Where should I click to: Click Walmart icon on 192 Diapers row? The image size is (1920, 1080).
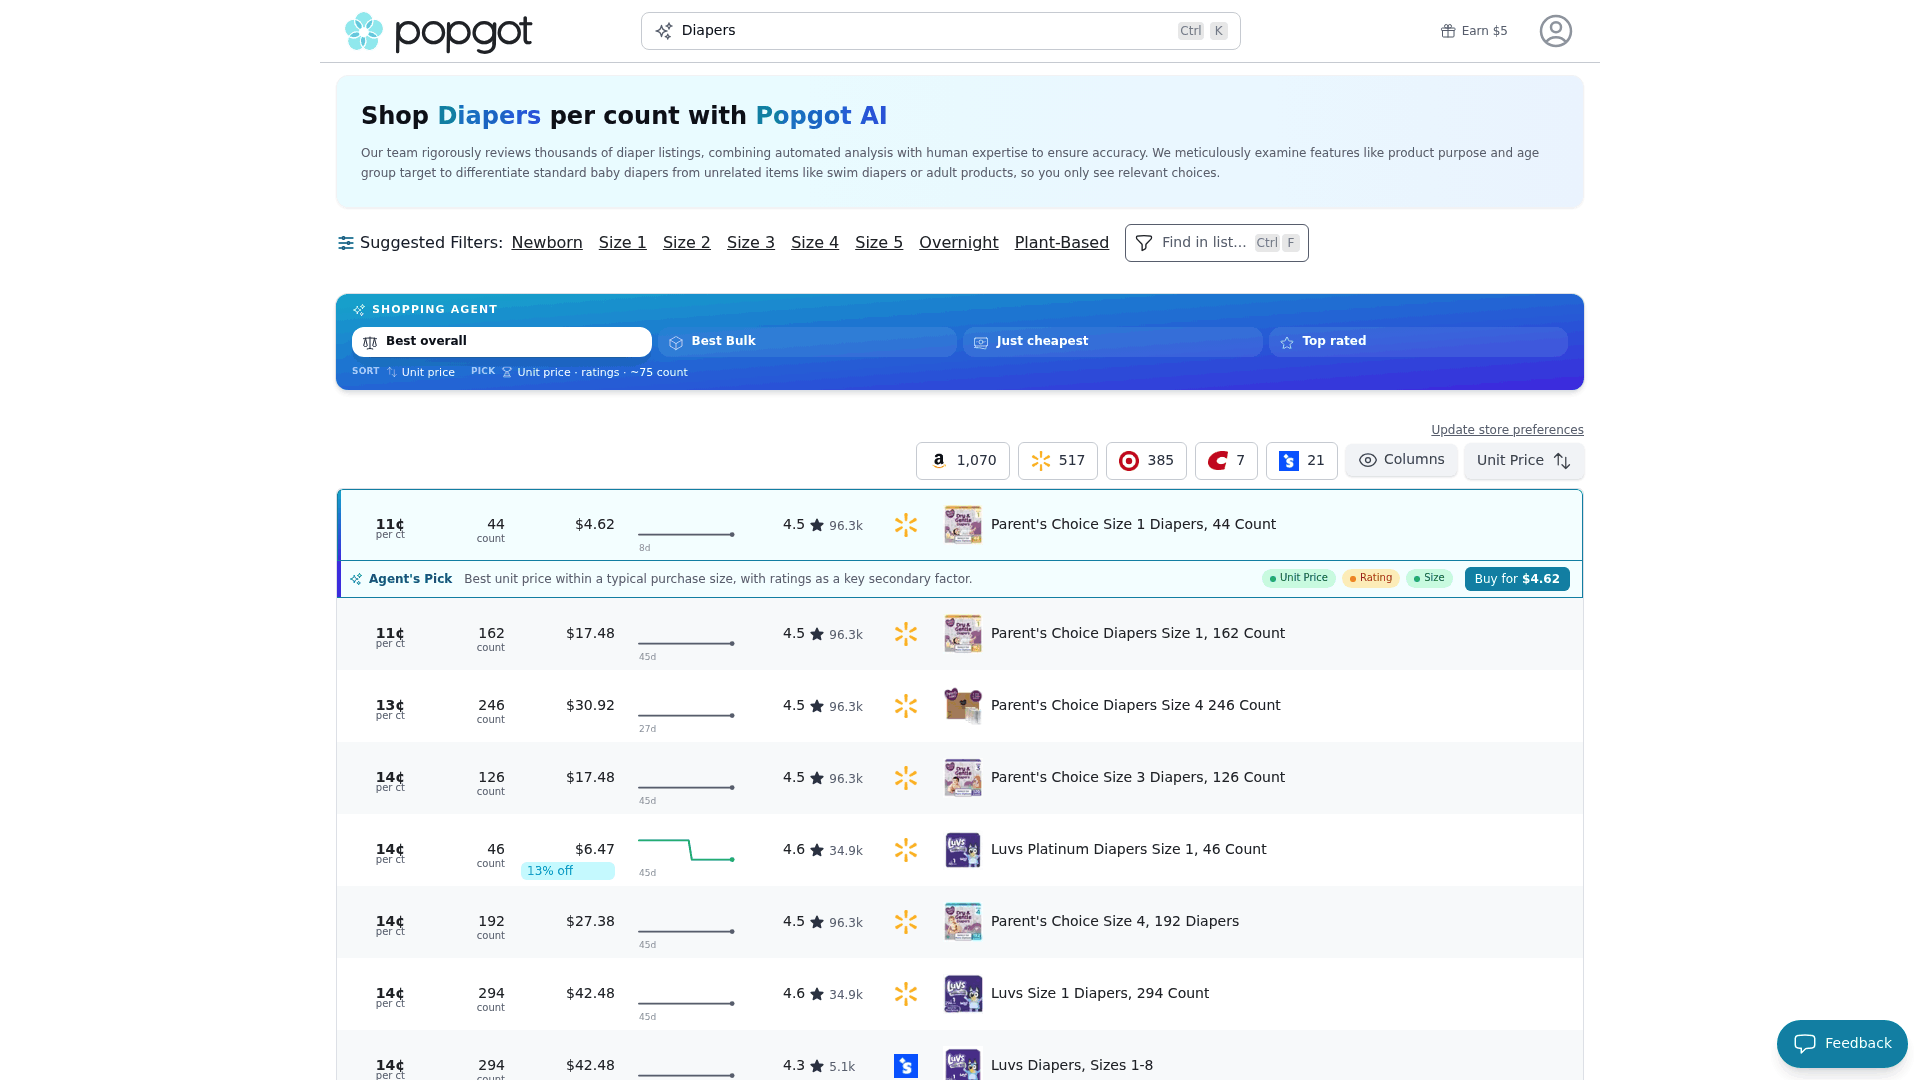pyautogui.click(x=906, y=922)
